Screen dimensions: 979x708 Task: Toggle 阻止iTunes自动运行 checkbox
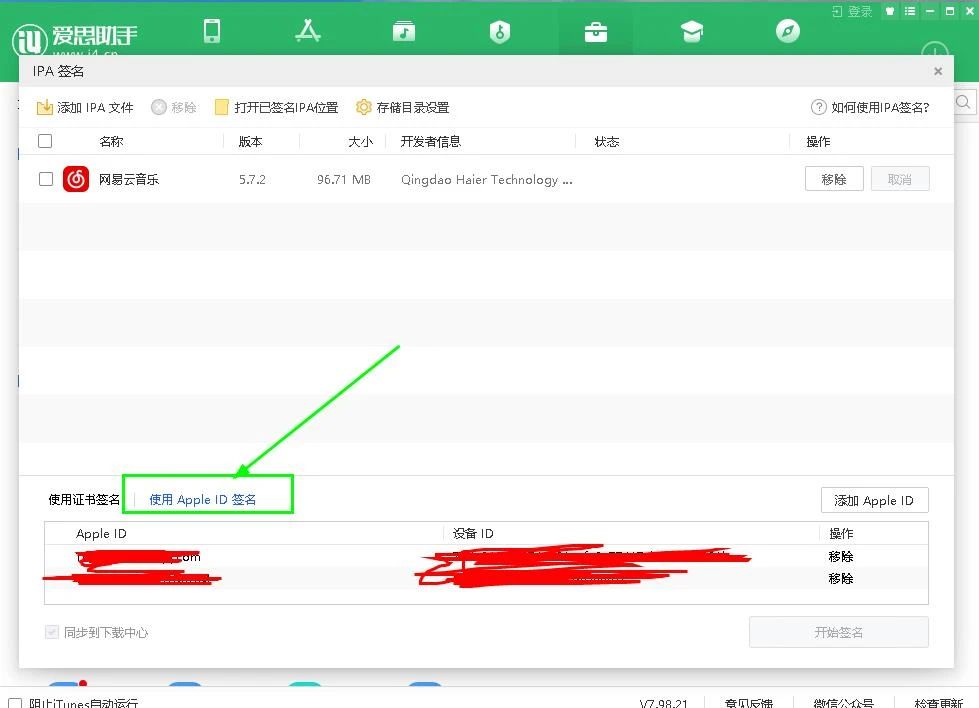[x=16, y=704]
